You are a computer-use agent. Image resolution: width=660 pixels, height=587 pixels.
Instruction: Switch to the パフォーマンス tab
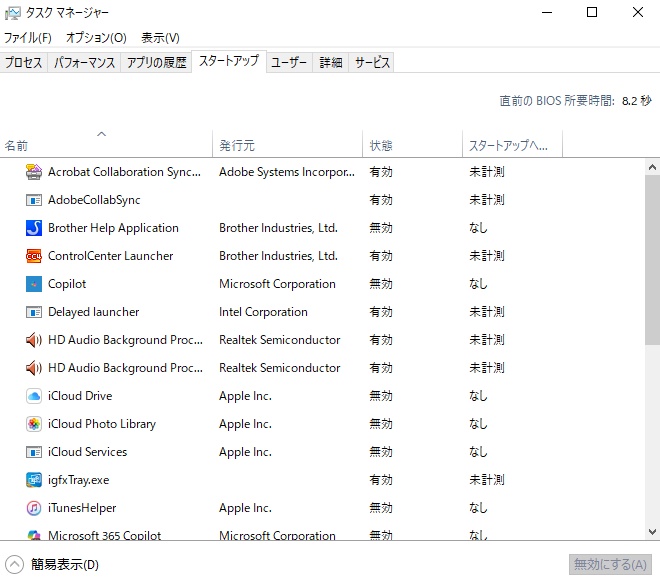pos(84,63)
